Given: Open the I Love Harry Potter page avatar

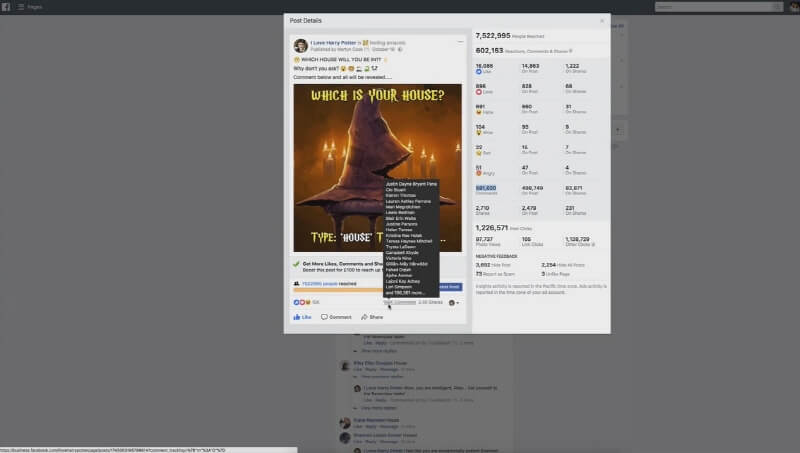Looking at the screenshot, I should point(301,46).
